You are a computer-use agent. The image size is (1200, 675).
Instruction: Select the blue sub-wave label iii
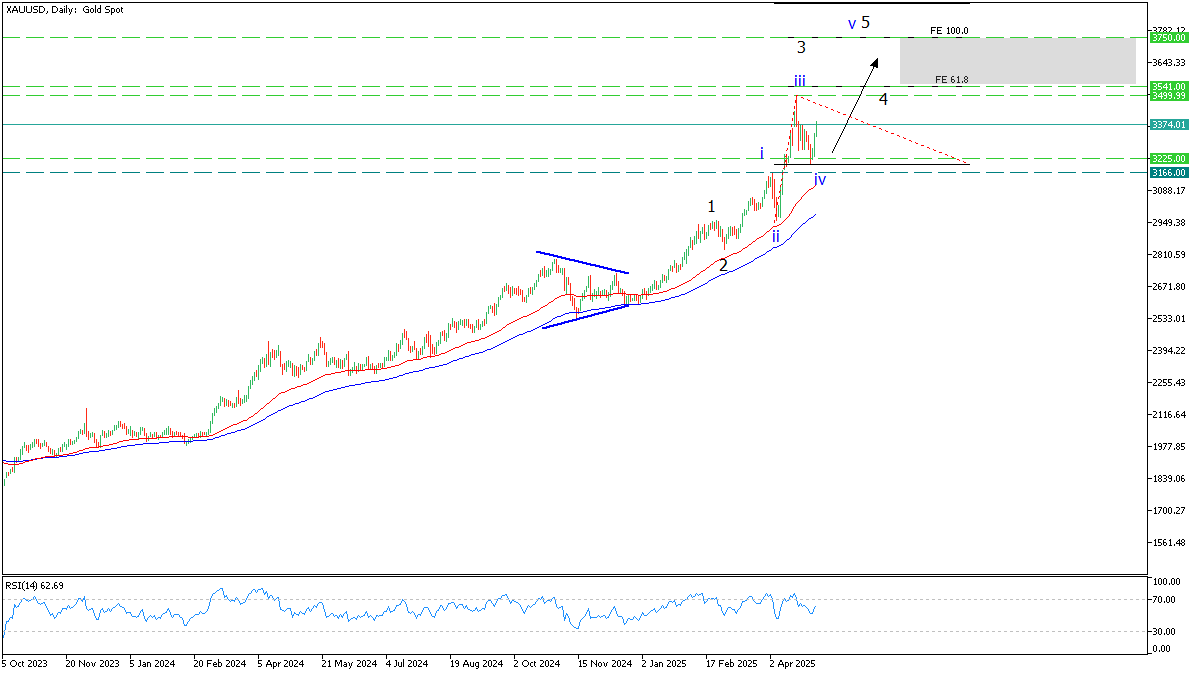point(800,80)
